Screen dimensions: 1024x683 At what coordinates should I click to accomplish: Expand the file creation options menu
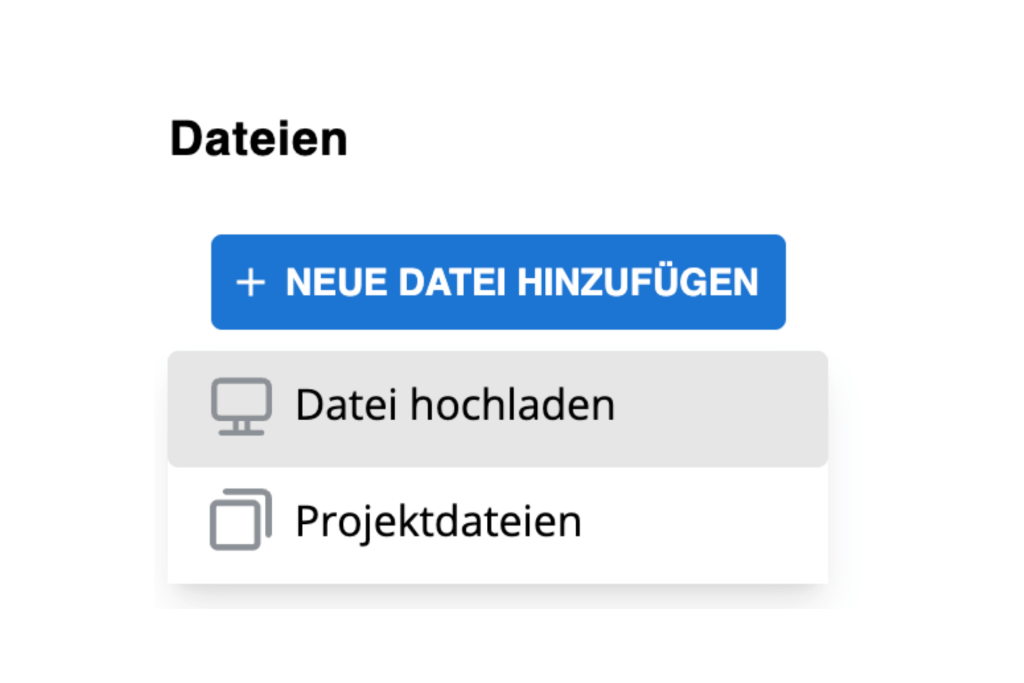pyautogui.click(x=497, y=282)
